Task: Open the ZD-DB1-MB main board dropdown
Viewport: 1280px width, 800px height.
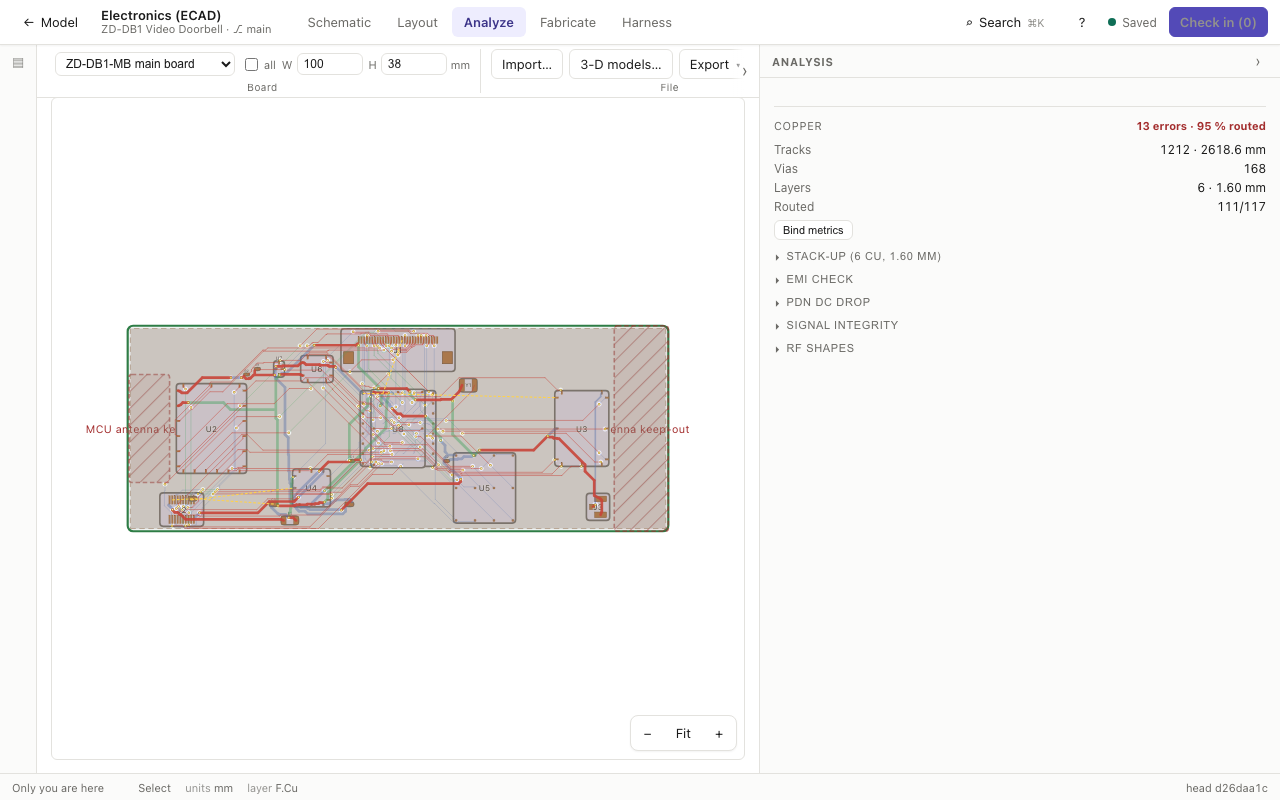Action: tap(145, 64)
